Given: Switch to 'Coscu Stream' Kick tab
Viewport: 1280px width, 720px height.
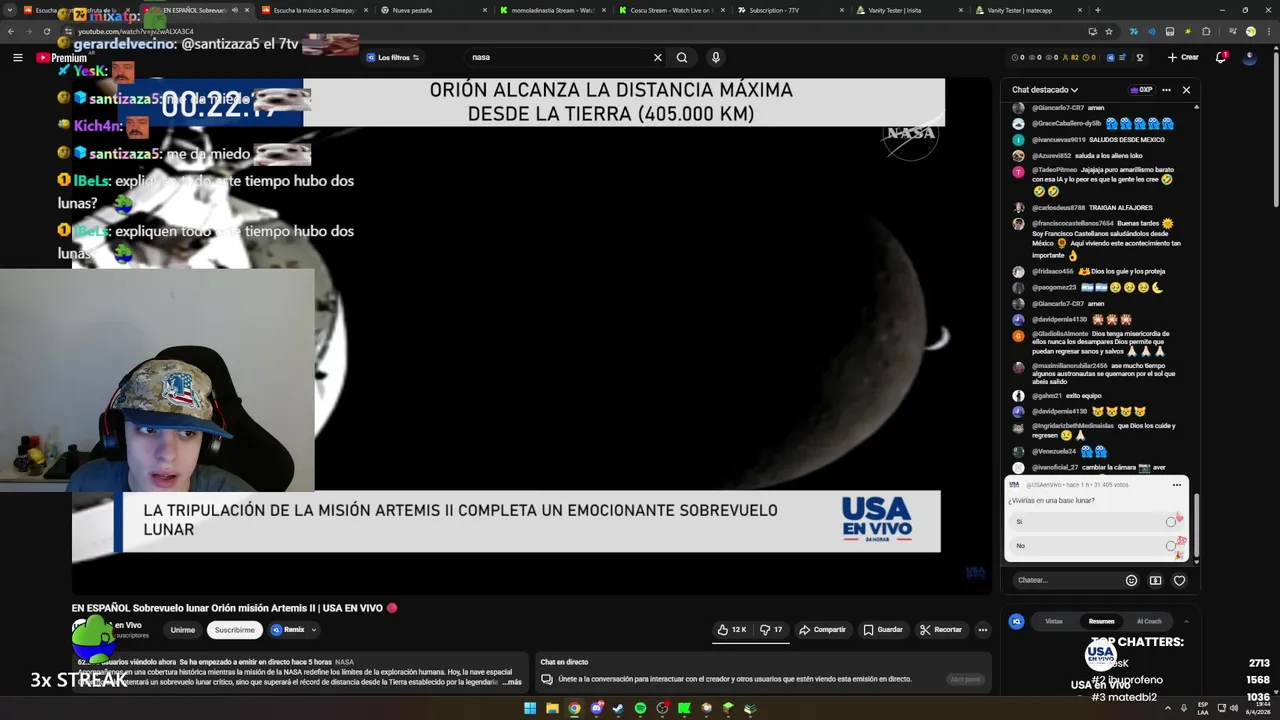Looking at the screenshot, I should click(670, 10).
